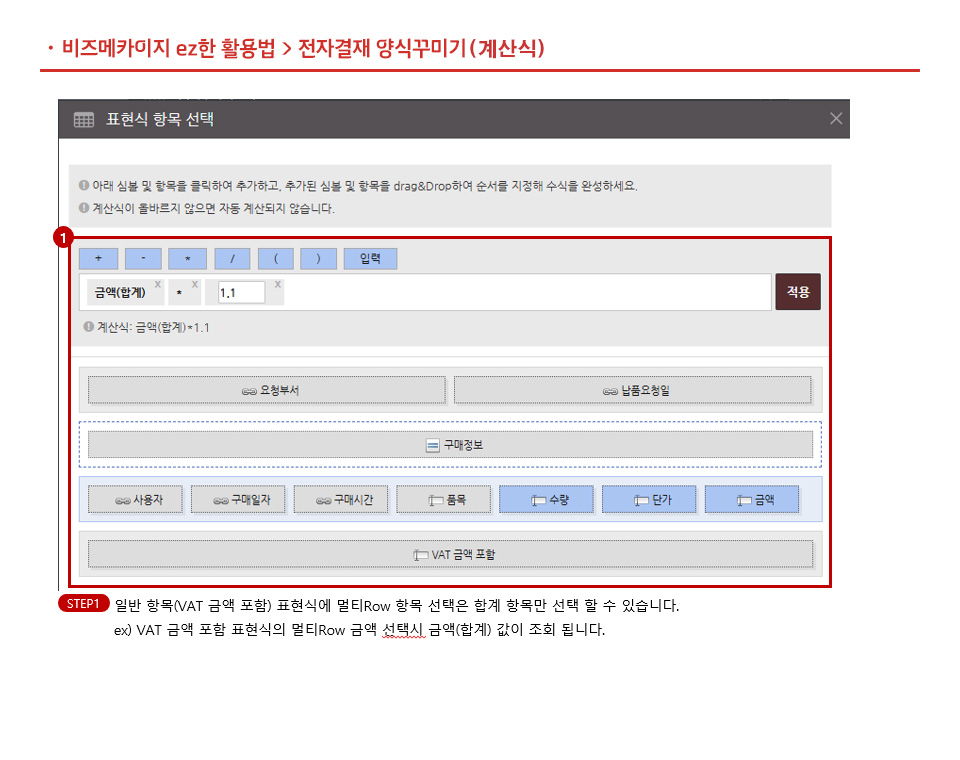Select the 사용자 field item
Image resolution: width=960 pixels, height=760 pixels.
click(135, 498)
